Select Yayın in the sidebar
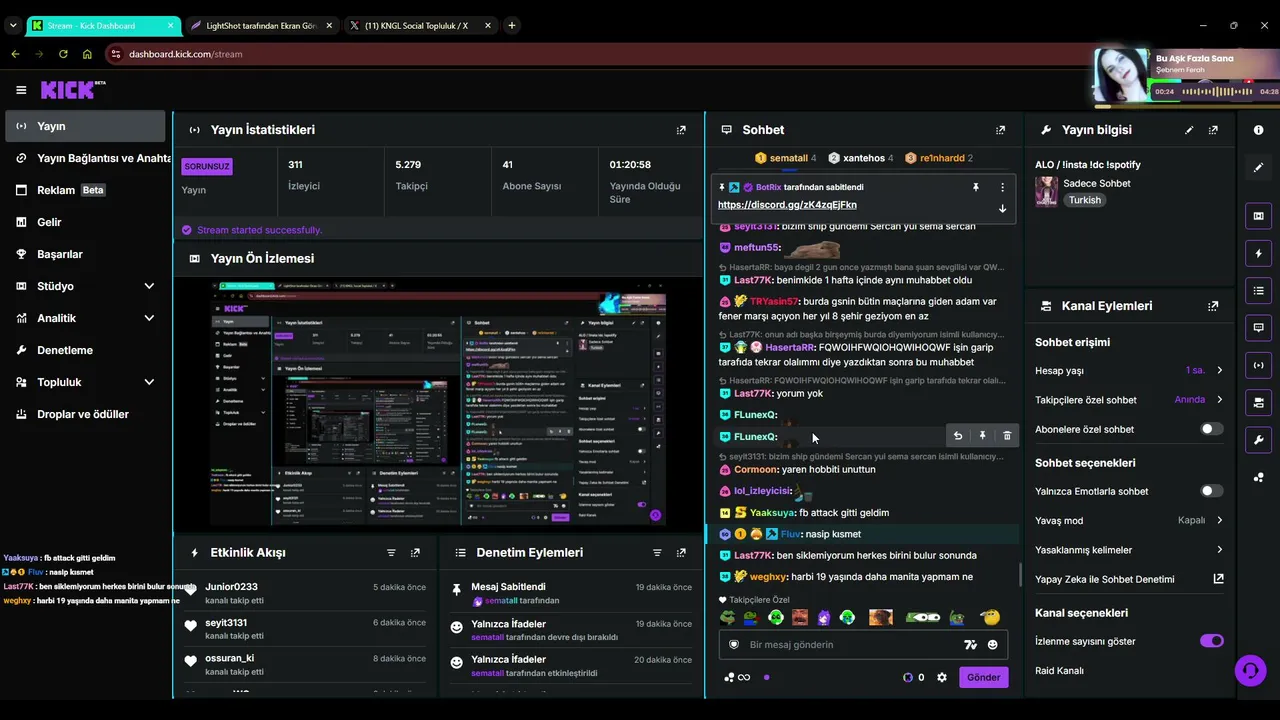The width and height of the screenshot is (1280, 720). click(85, 126)
